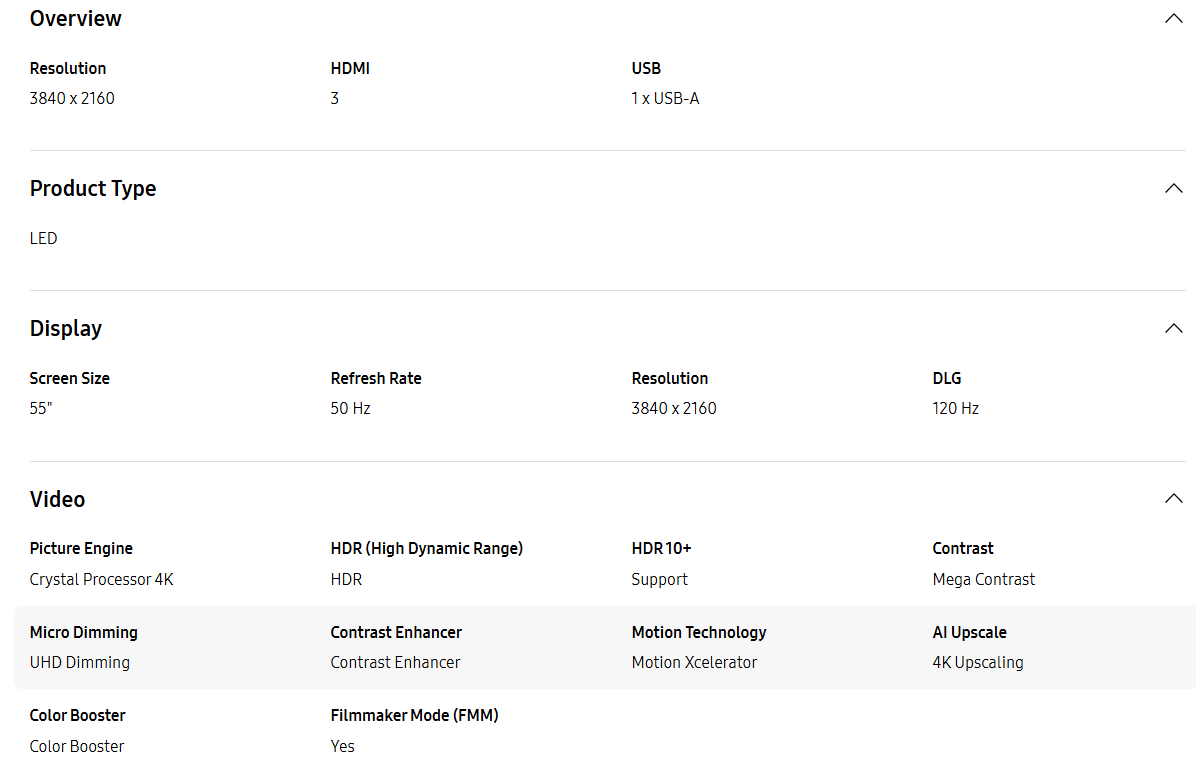Click the Product Type heading
The image size is (1196, 764).
93,188
